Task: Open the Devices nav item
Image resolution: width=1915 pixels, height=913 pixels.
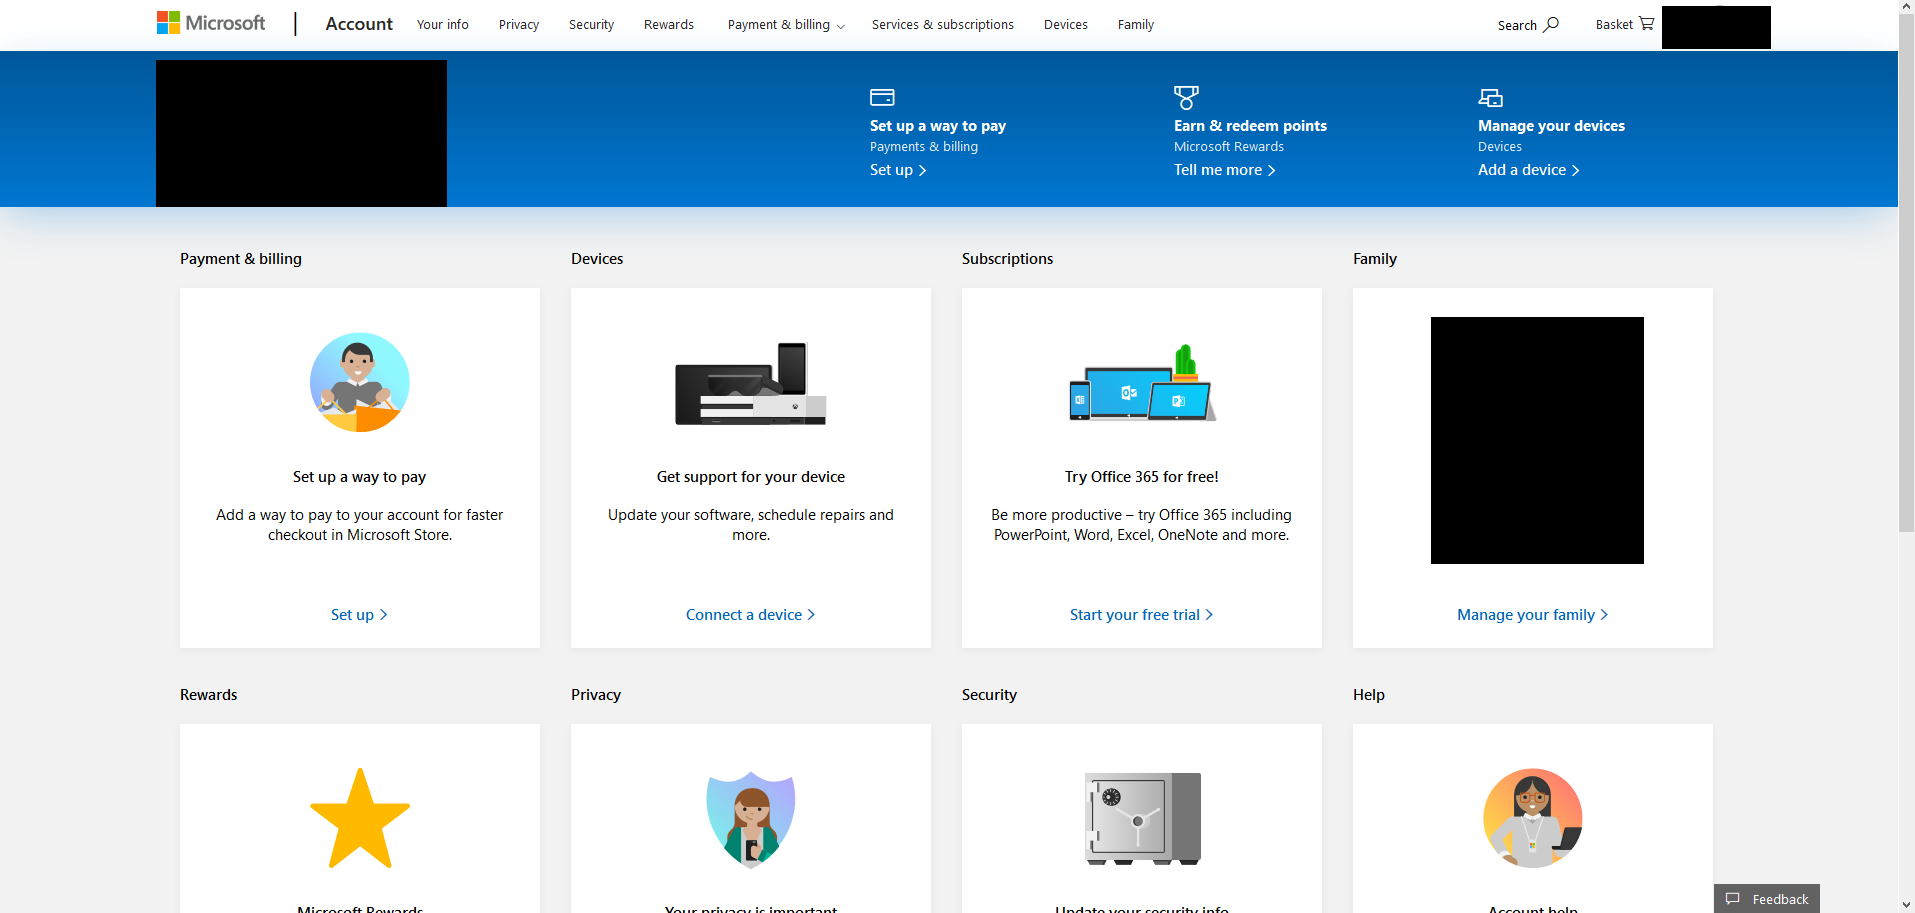Action: (1066, 25)
